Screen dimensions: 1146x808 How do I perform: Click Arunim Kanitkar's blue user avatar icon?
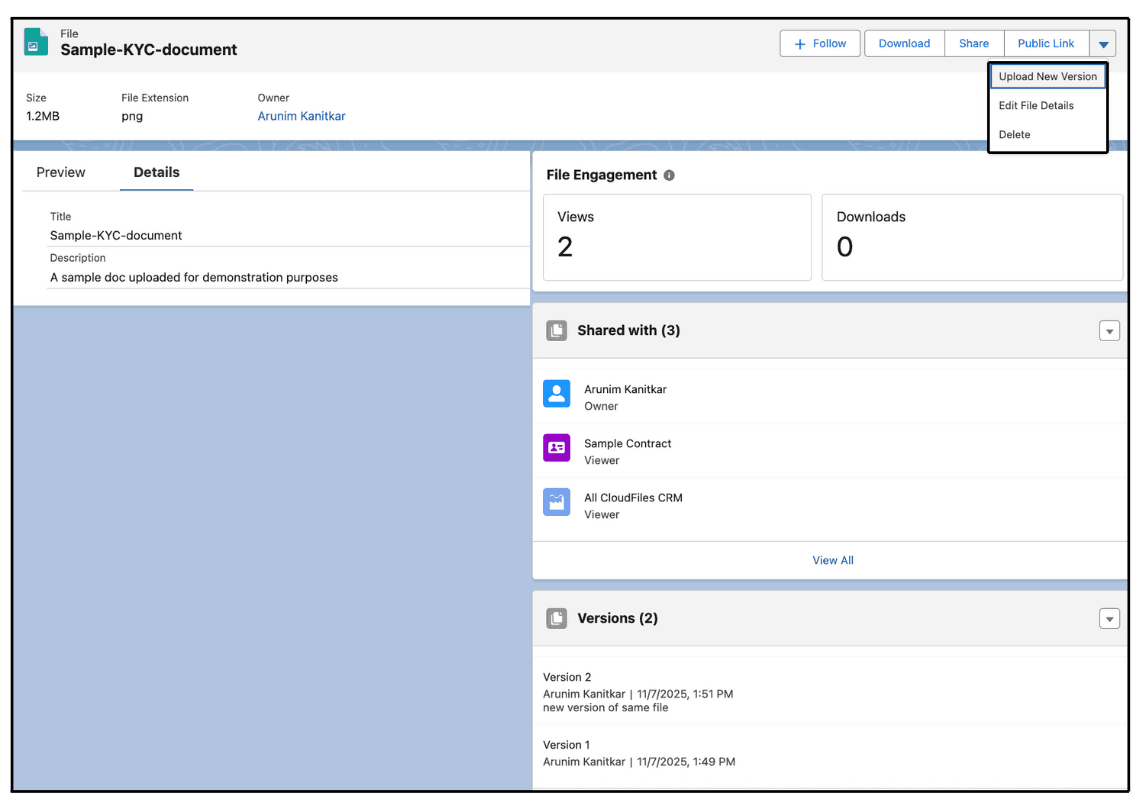click(556, 393)
